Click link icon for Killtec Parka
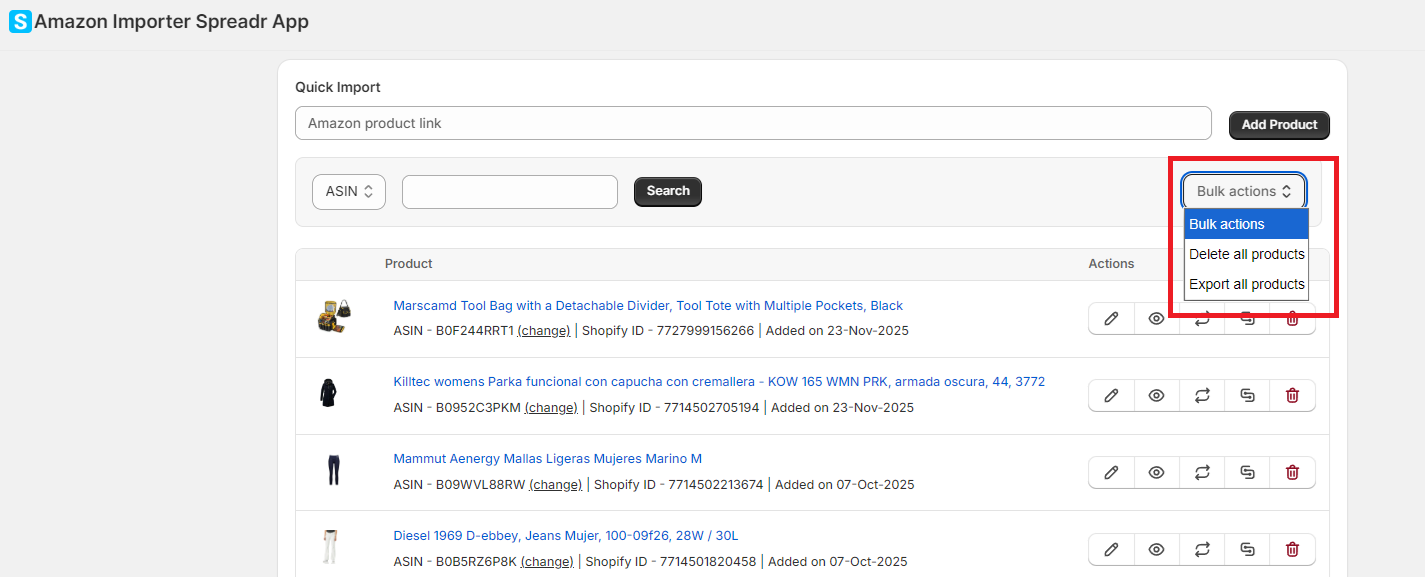Screen dimensions: 1425x578 (1247, 395)
